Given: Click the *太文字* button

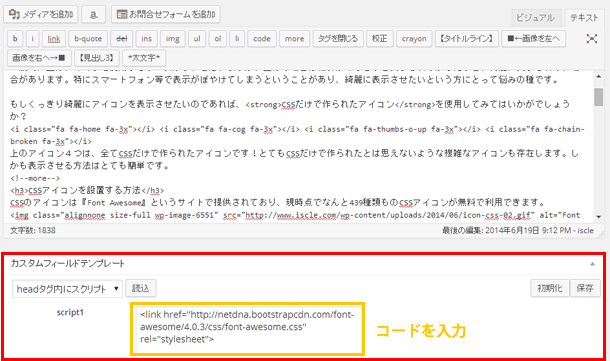Looking at the screenshot, I should coord(144,58).
